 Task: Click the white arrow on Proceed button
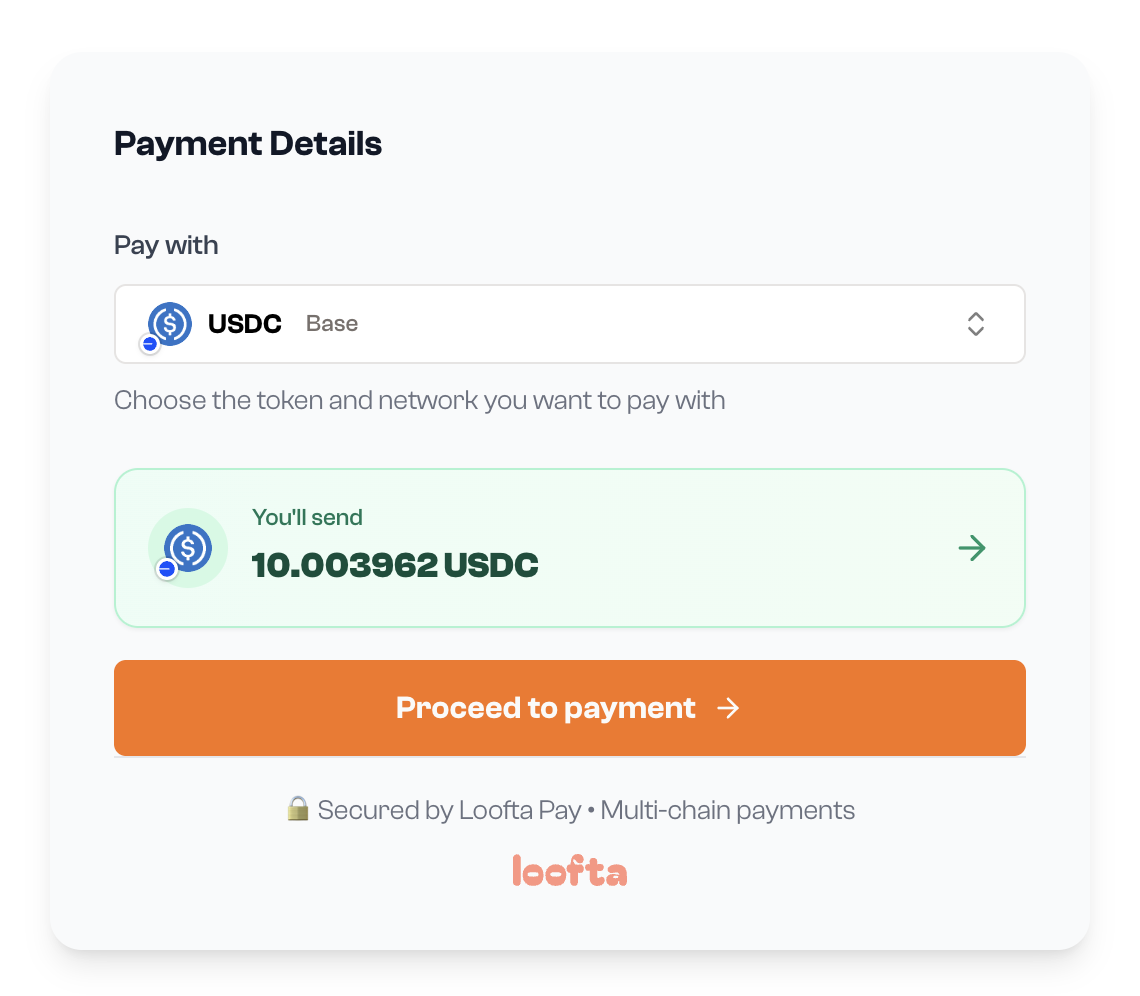coord(728,708)
